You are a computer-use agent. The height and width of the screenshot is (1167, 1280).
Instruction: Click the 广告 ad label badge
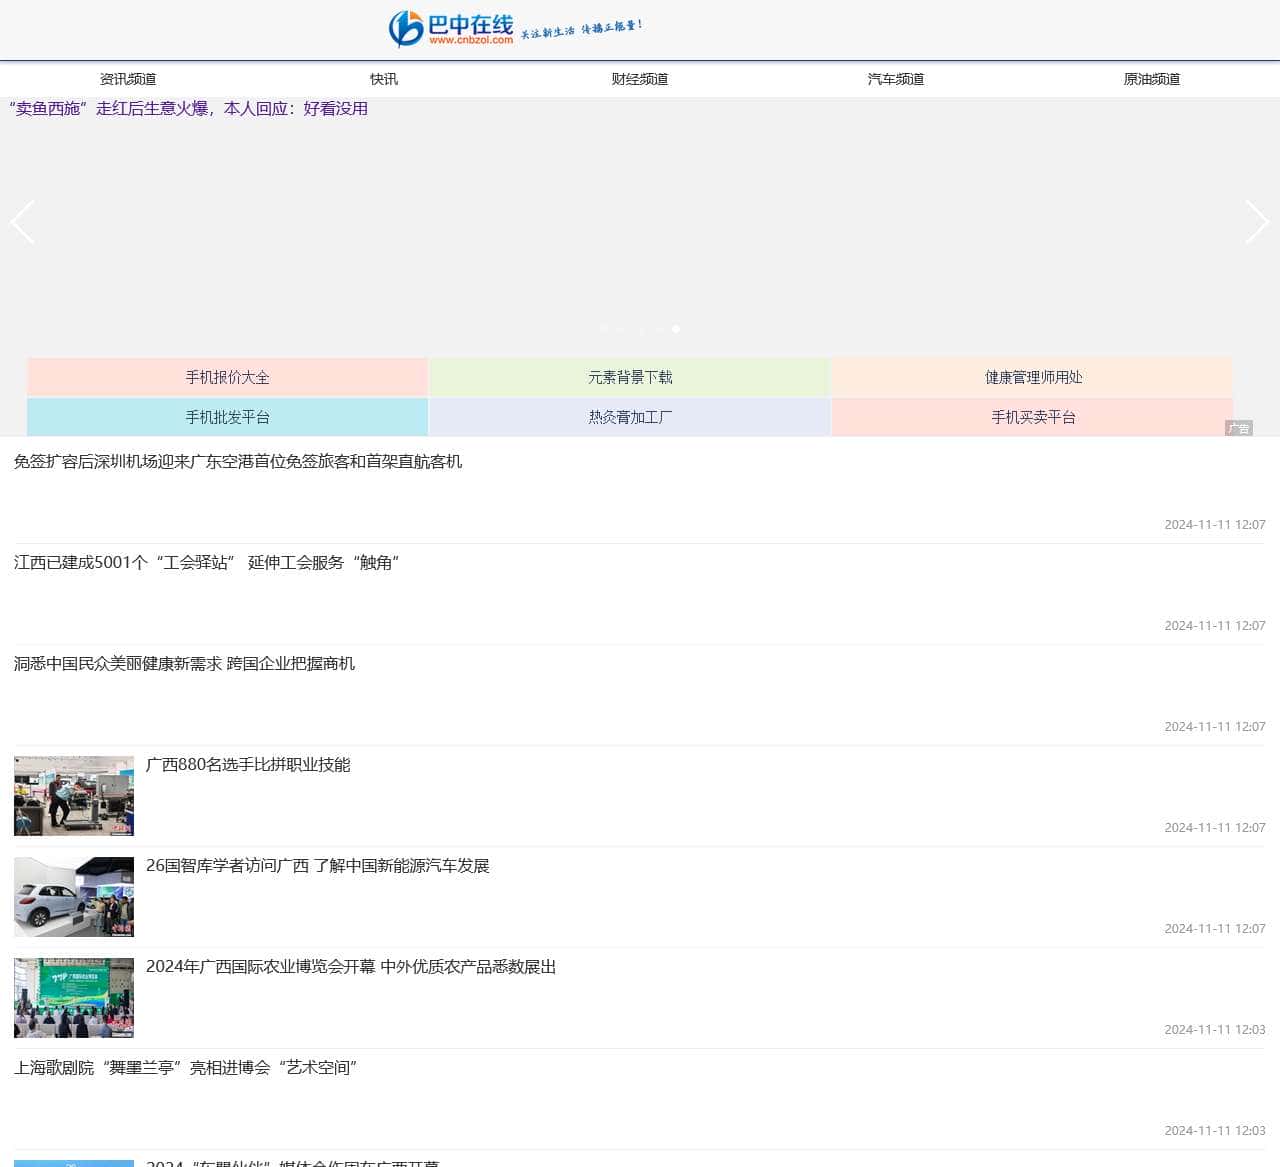1238,428
